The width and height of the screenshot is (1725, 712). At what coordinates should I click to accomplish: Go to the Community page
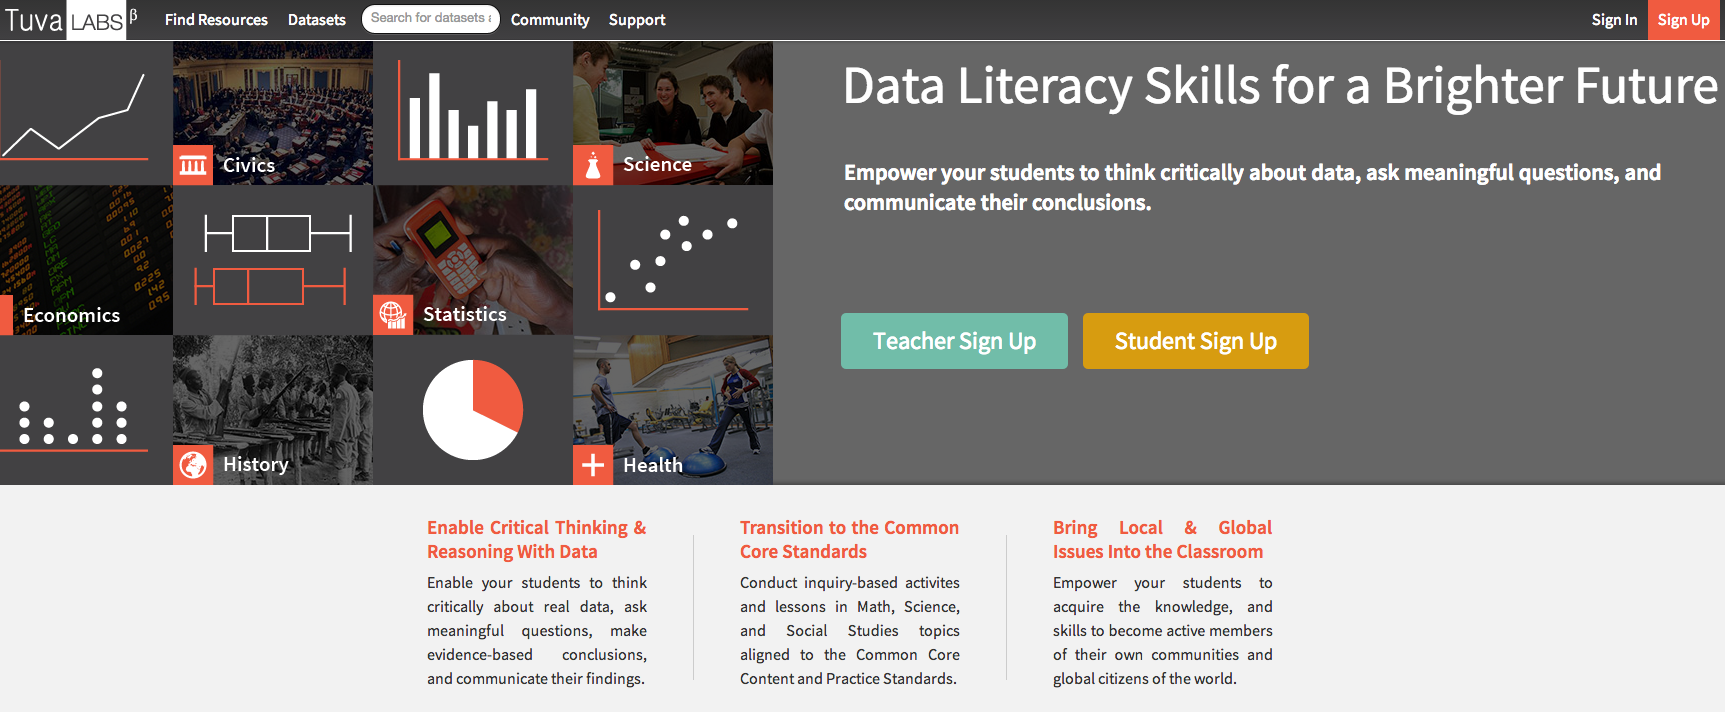coord(550,20)
